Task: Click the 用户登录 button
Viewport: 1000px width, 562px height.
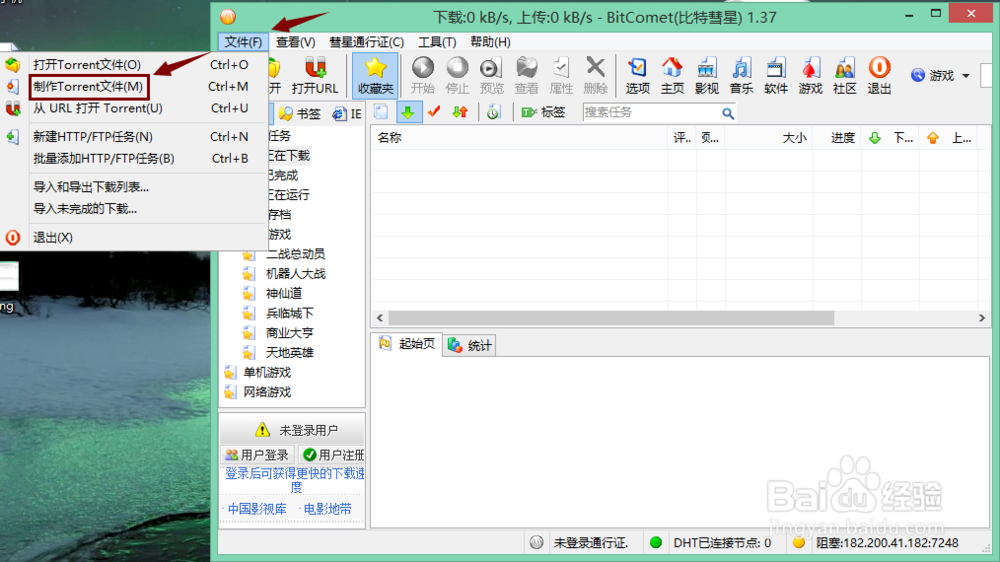Action: [x=256, y=455]
